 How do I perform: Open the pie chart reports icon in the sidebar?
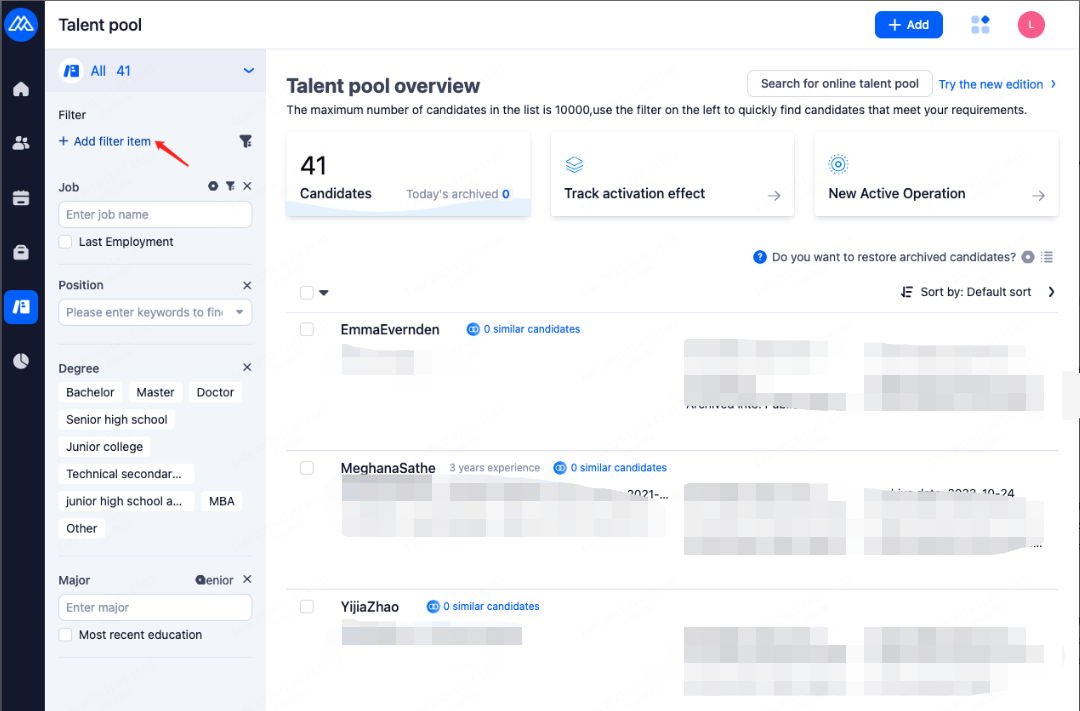point(21,361)
